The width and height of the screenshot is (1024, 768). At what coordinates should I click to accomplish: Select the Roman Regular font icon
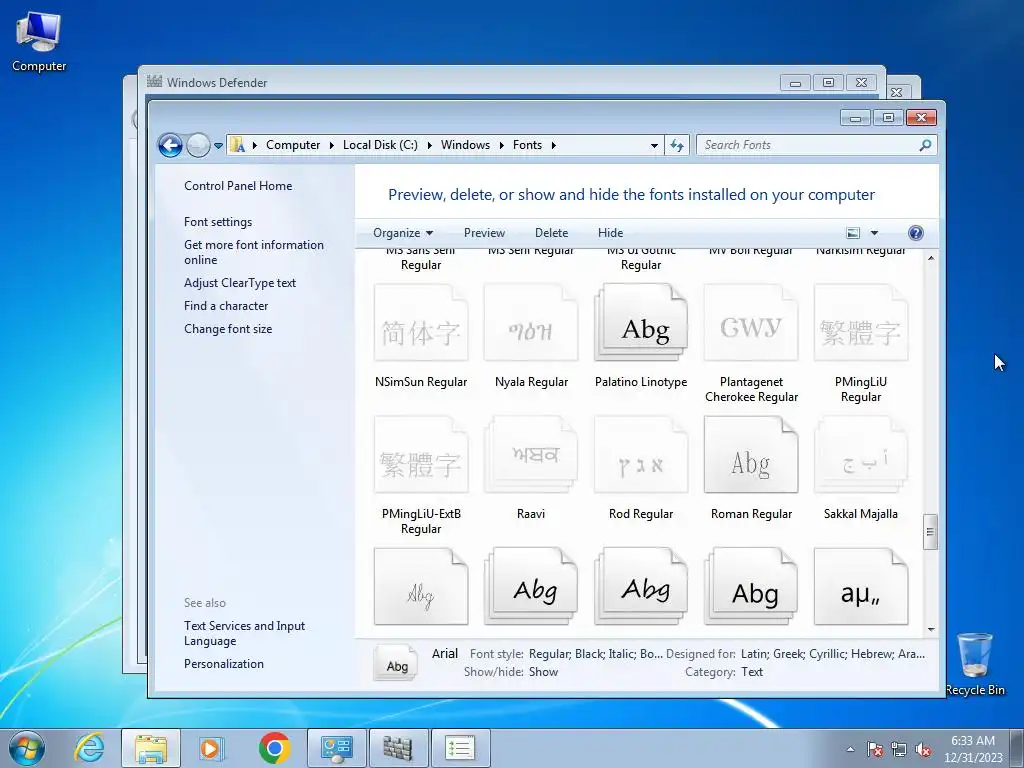coord(751,455)
